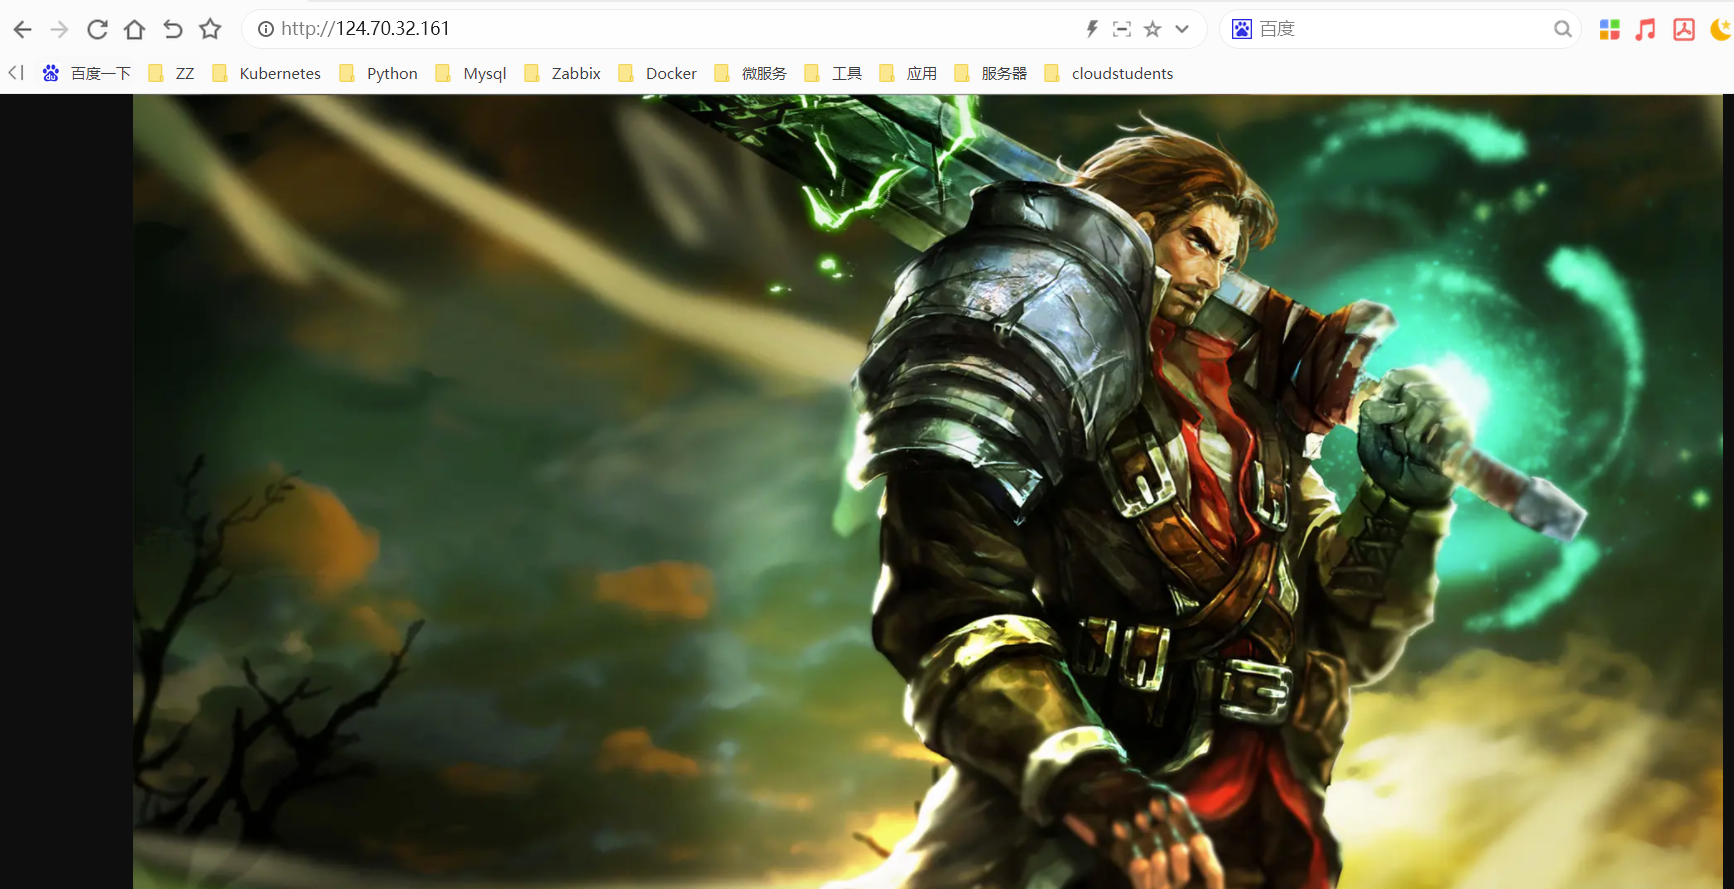Open the 服务器 bookmark folder

991,73
